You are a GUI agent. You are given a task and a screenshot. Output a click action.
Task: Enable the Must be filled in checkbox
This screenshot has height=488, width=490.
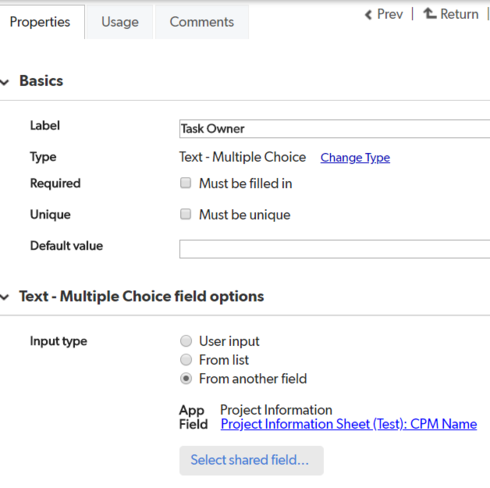click(x=185, y=183)
